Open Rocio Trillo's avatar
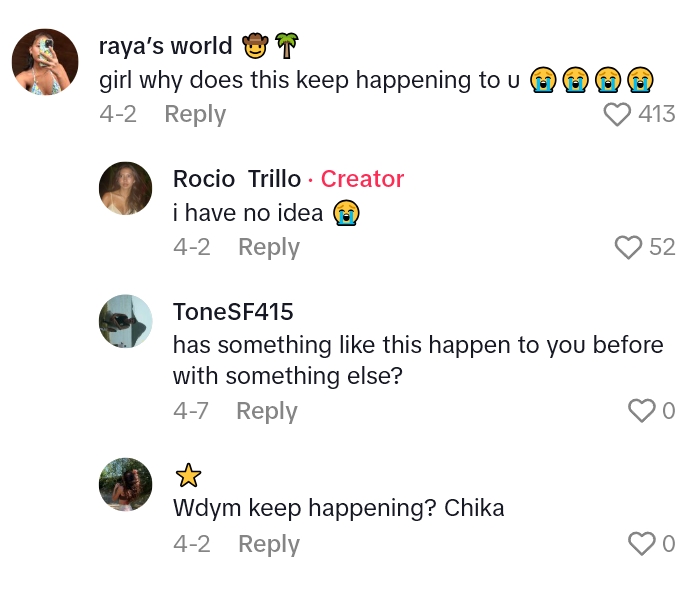 click(x=126, y=189)
